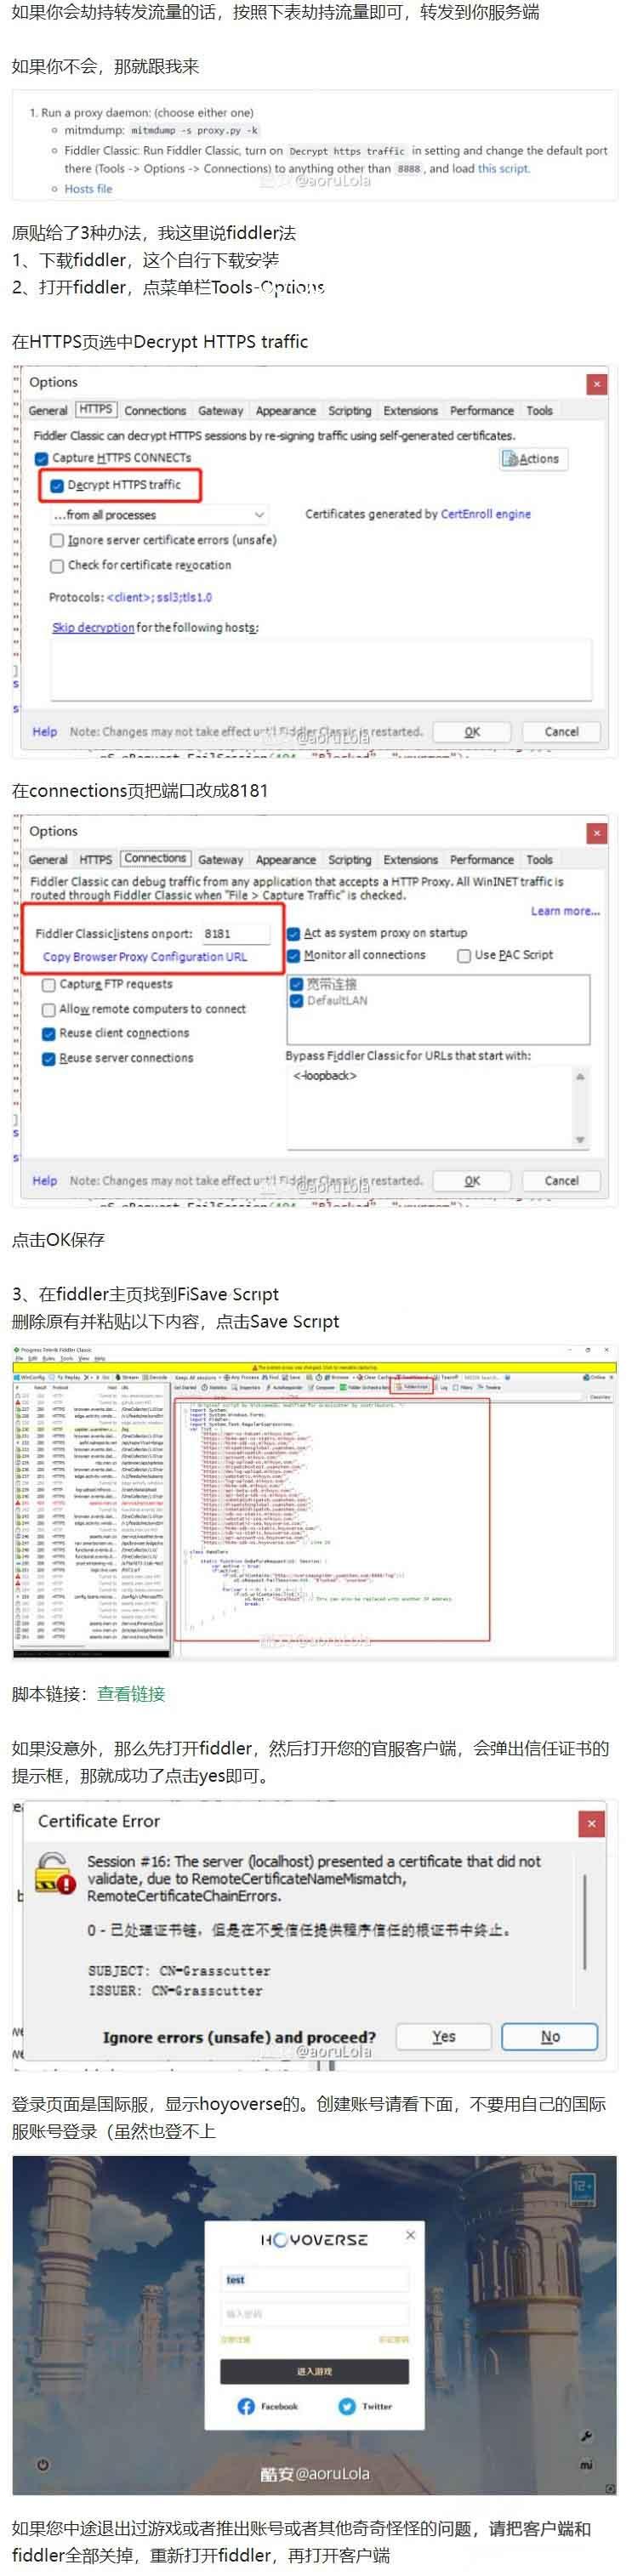This screenshot has width=632, height=2576.
Task: Click OK in the Connections options dialog
Action: [472, 1181]
